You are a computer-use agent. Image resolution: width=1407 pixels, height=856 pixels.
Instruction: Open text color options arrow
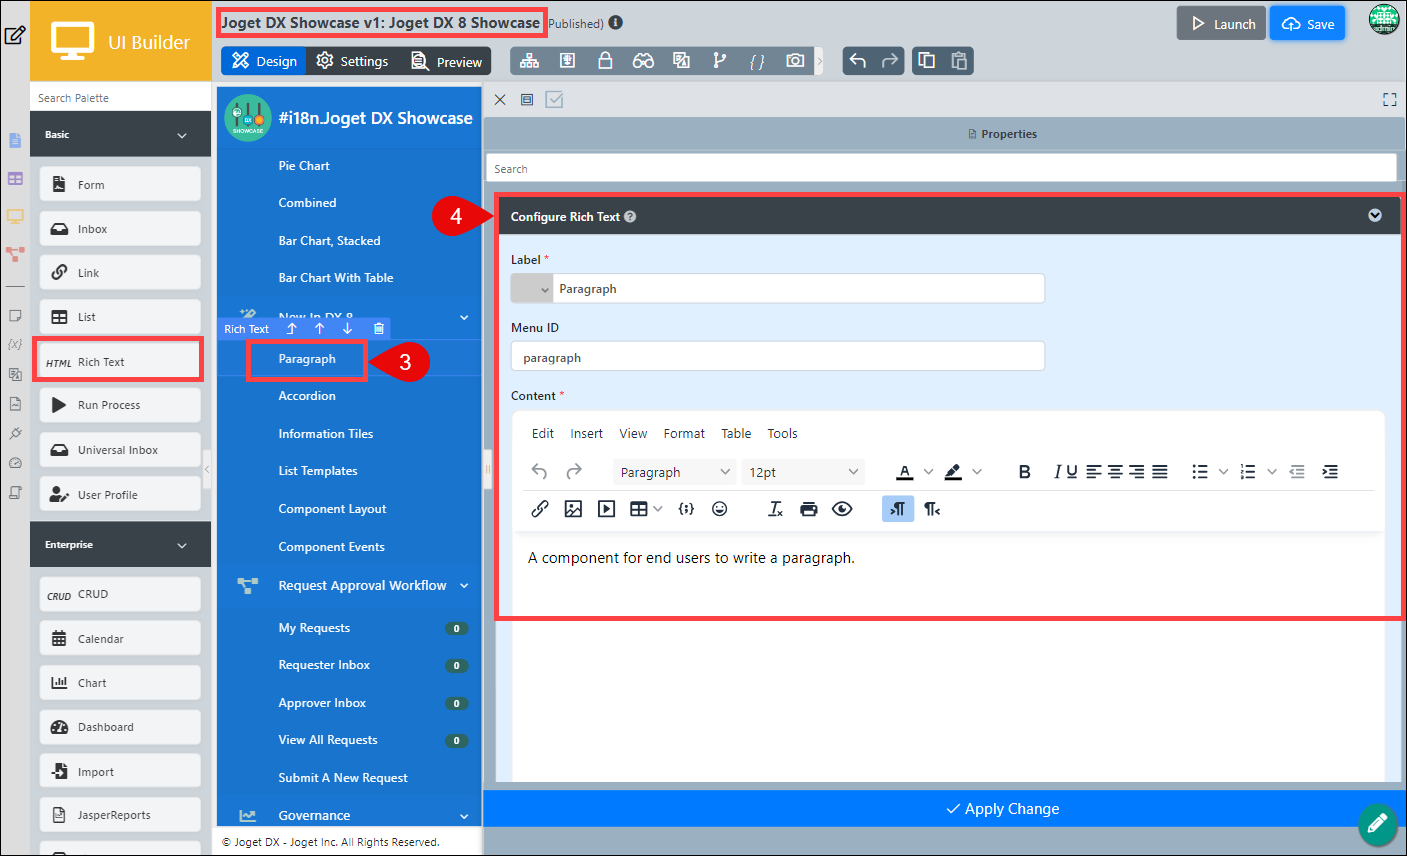pos(928,472)
